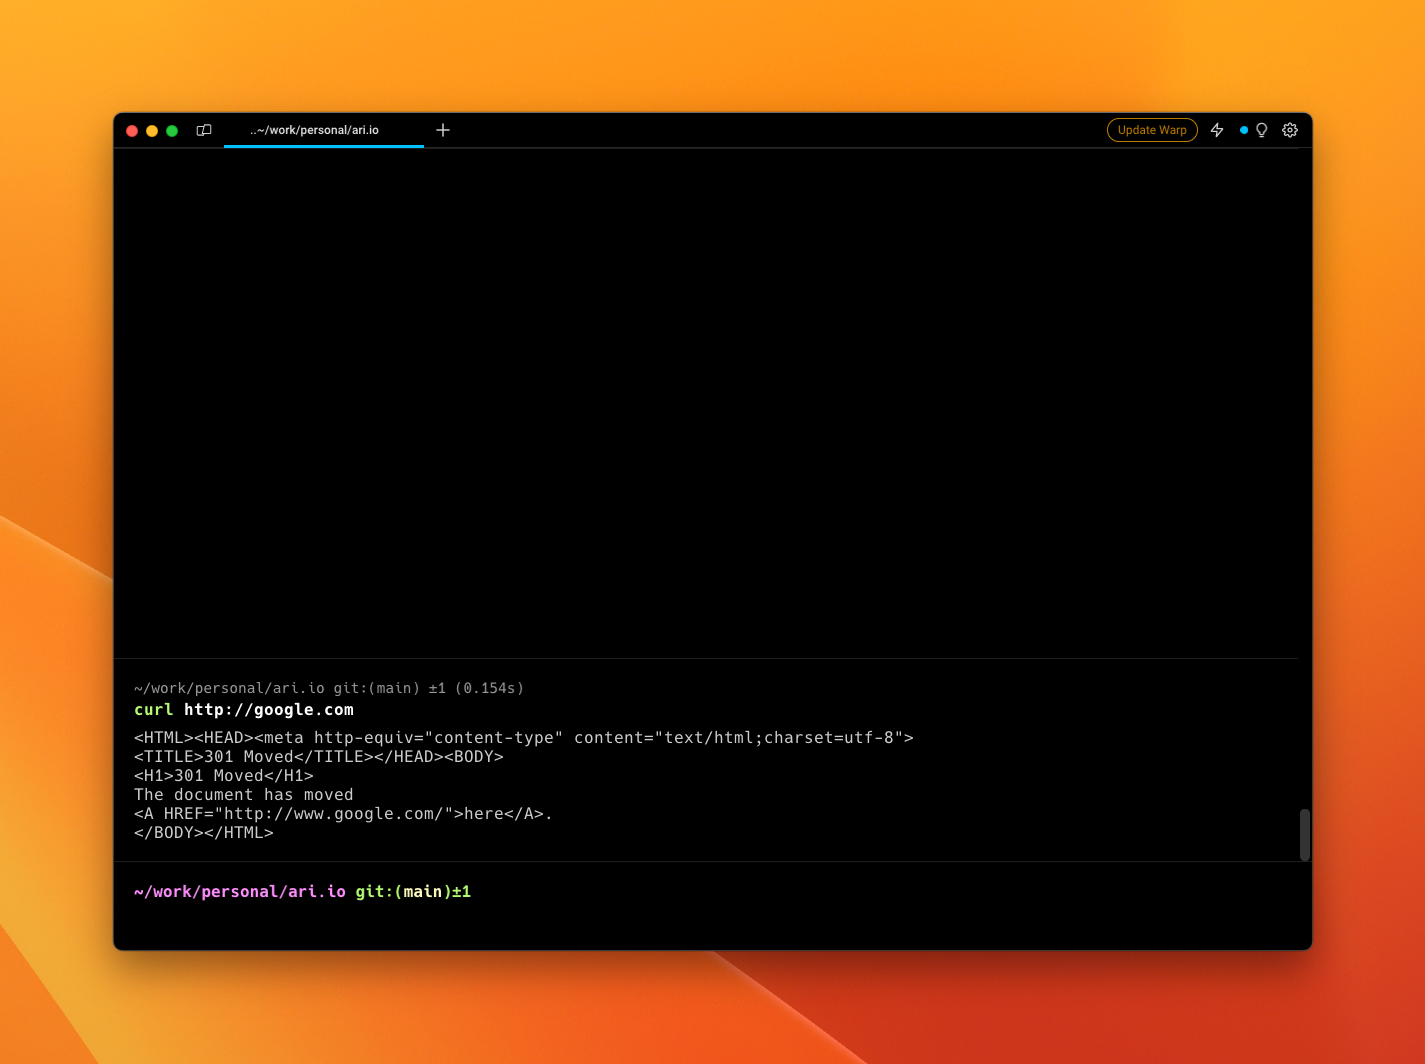The width and height of the screenshot is (1425, 1064).
Task: Click the 301 Moved TITLE output line
Action: 318,757
